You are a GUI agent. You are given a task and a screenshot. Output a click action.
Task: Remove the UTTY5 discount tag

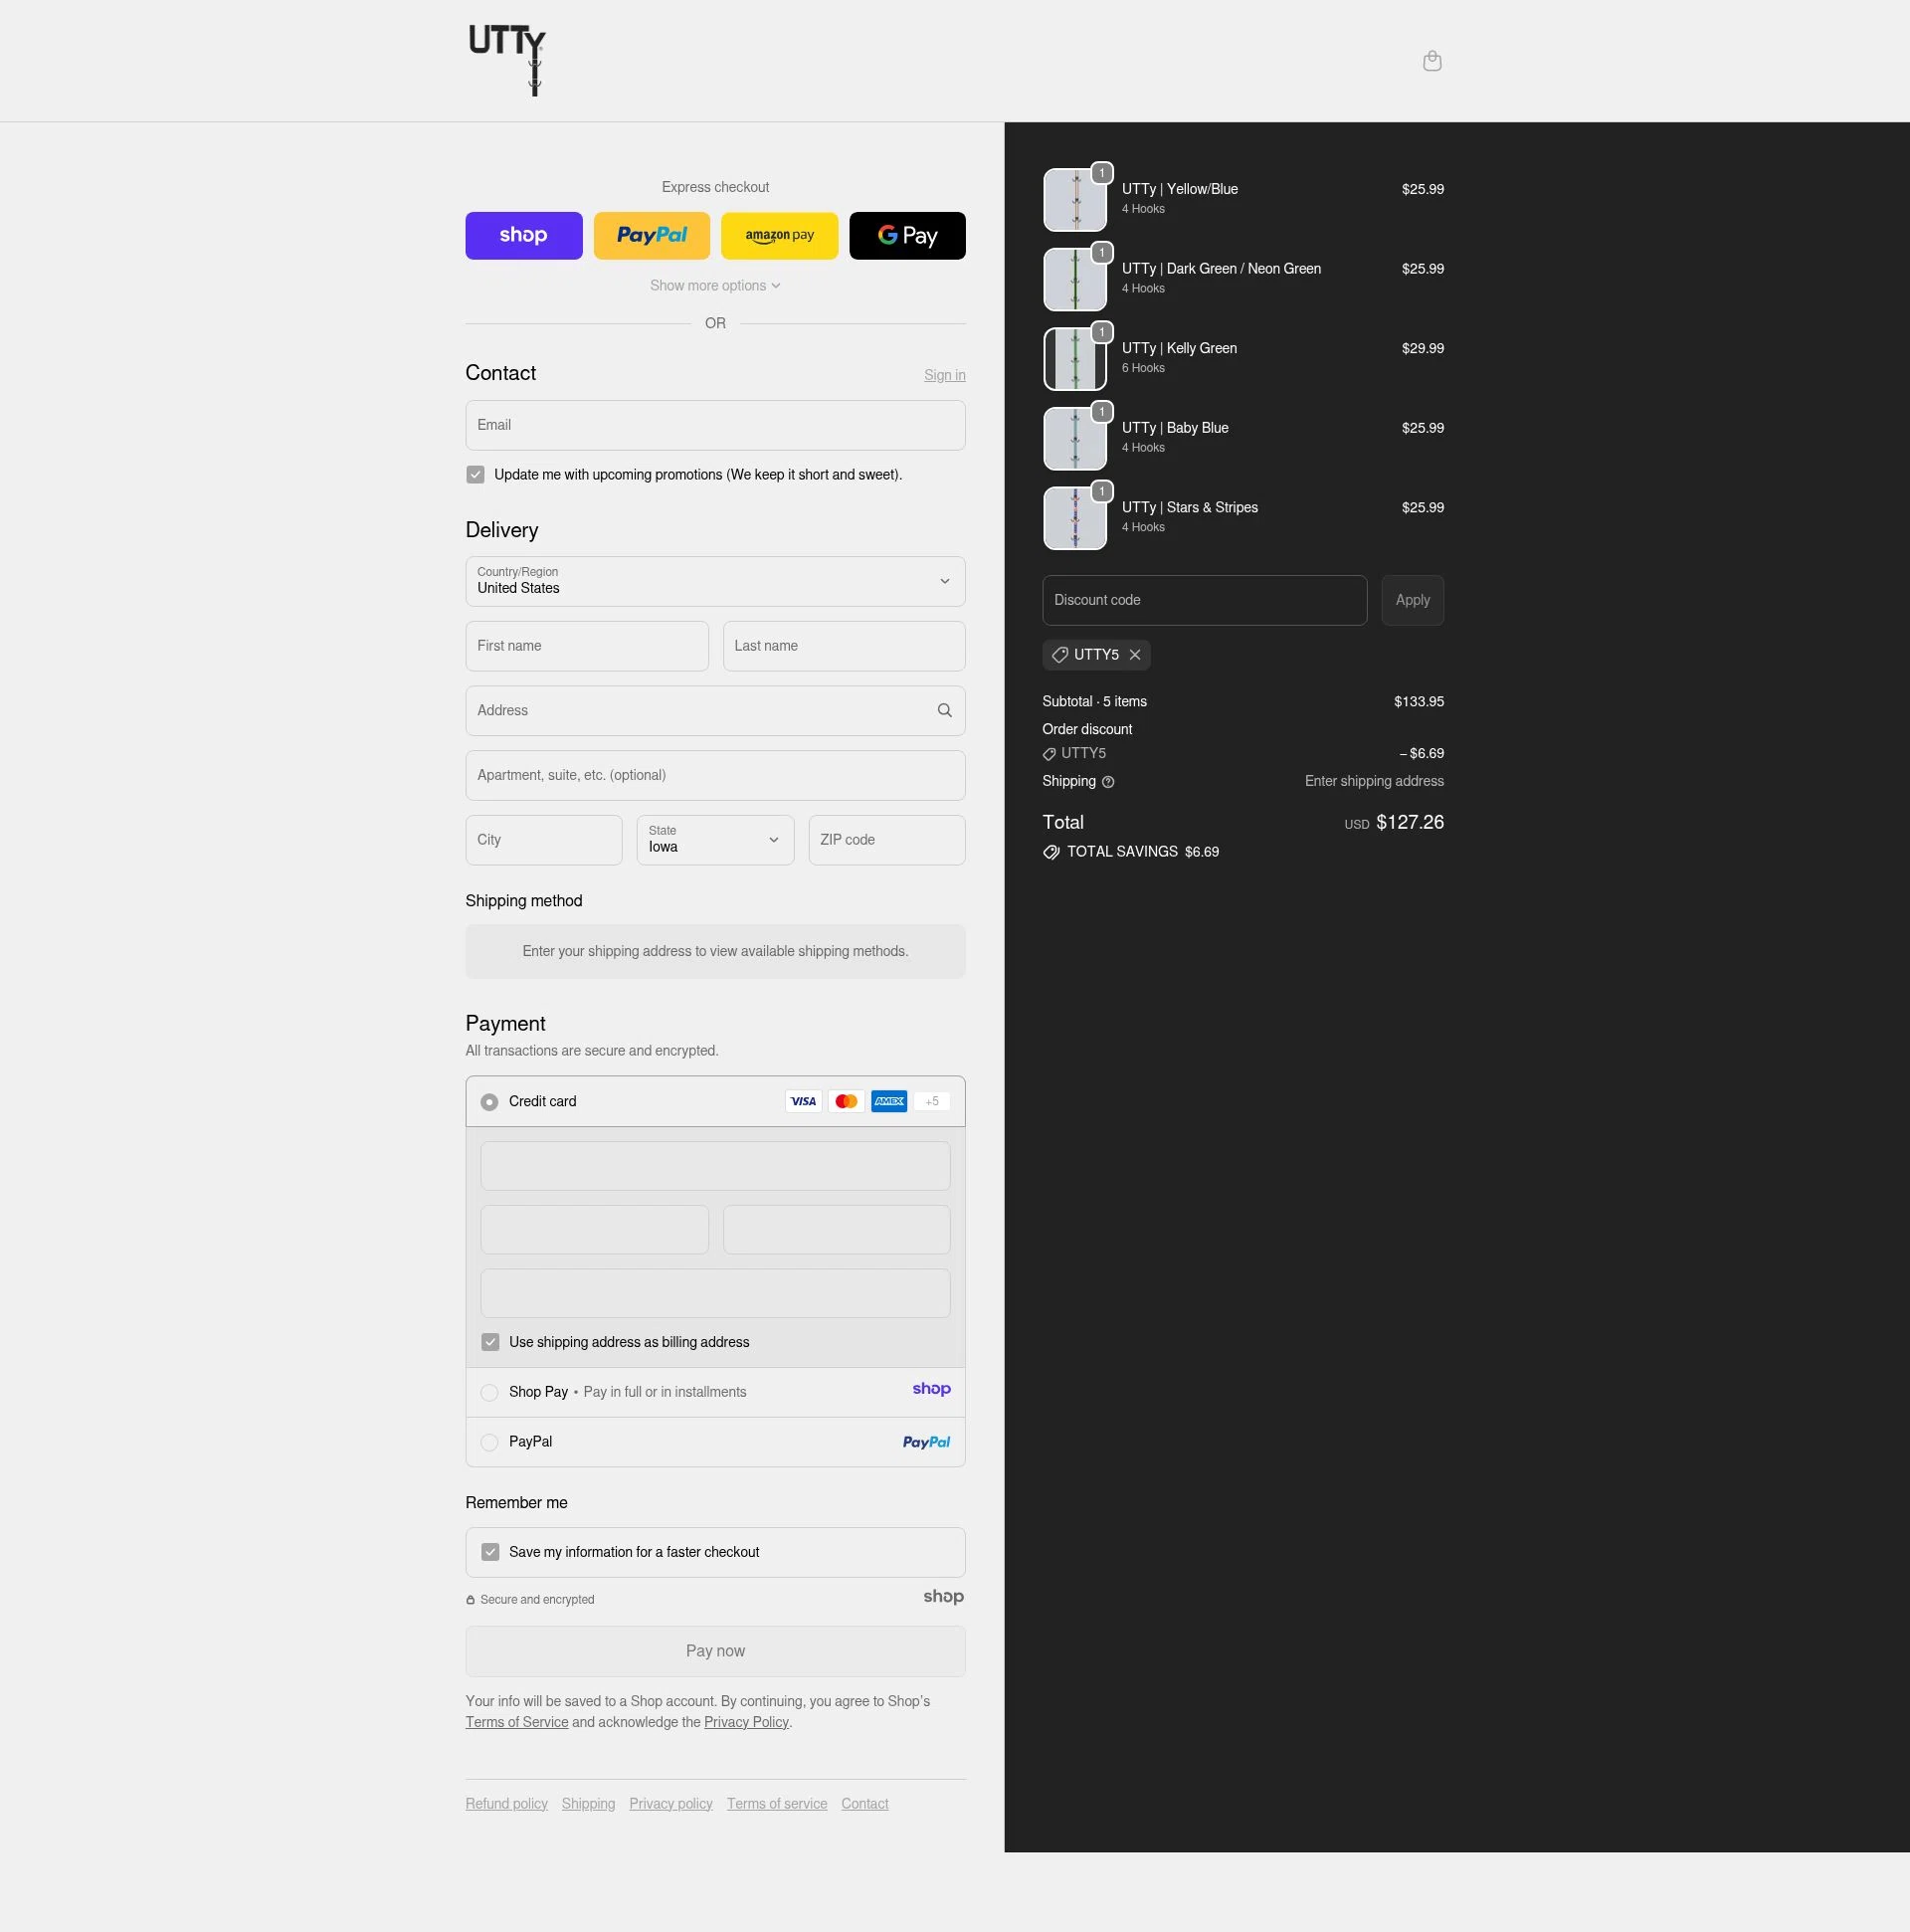(1135, 655)
